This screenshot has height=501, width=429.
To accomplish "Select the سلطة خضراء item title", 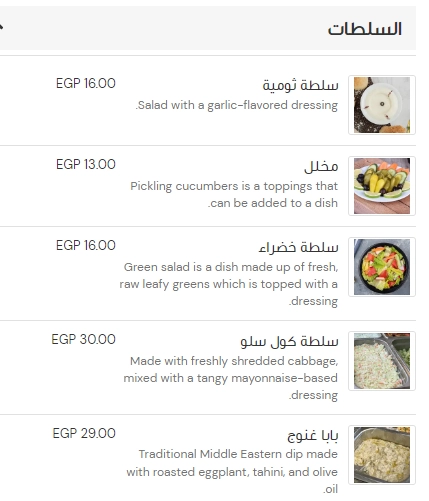I will [298, 247].
